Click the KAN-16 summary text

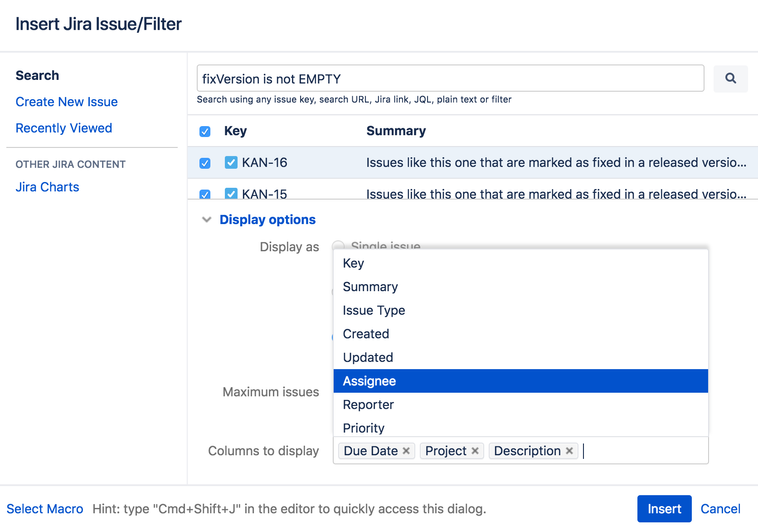tap(556, 162)
